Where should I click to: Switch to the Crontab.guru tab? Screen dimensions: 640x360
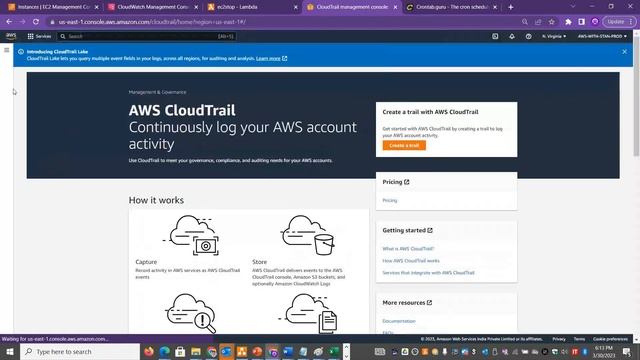tap(452, 7)
